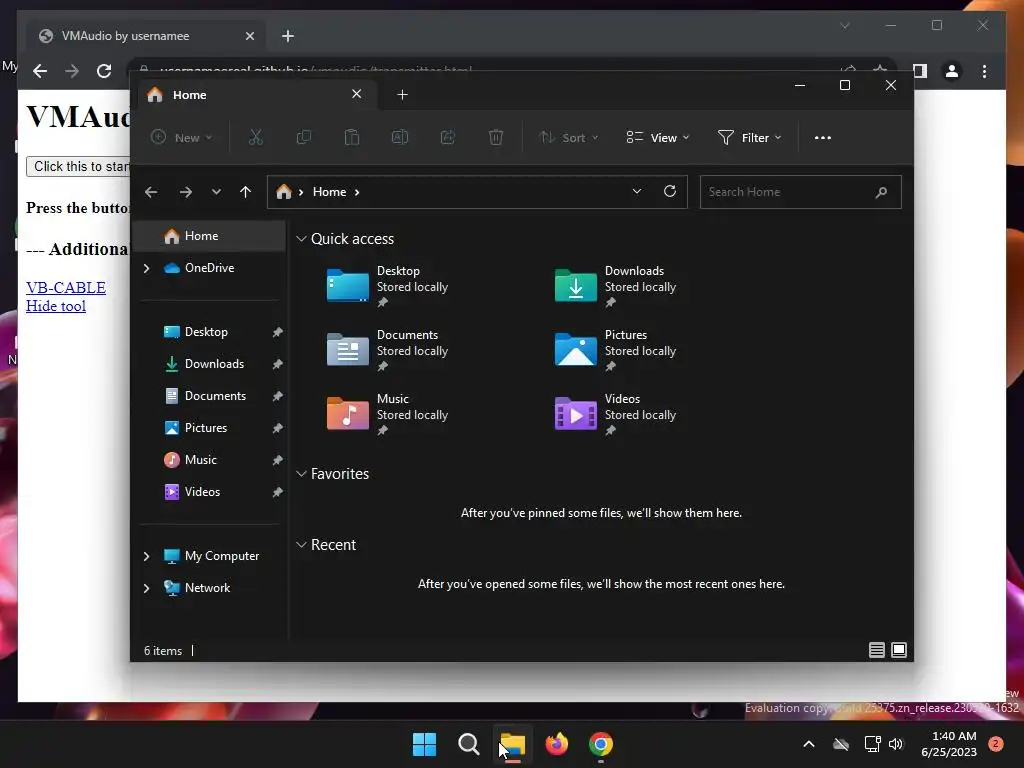
Task: Close the Home tab in File Explorer
Action: (357, 94)
